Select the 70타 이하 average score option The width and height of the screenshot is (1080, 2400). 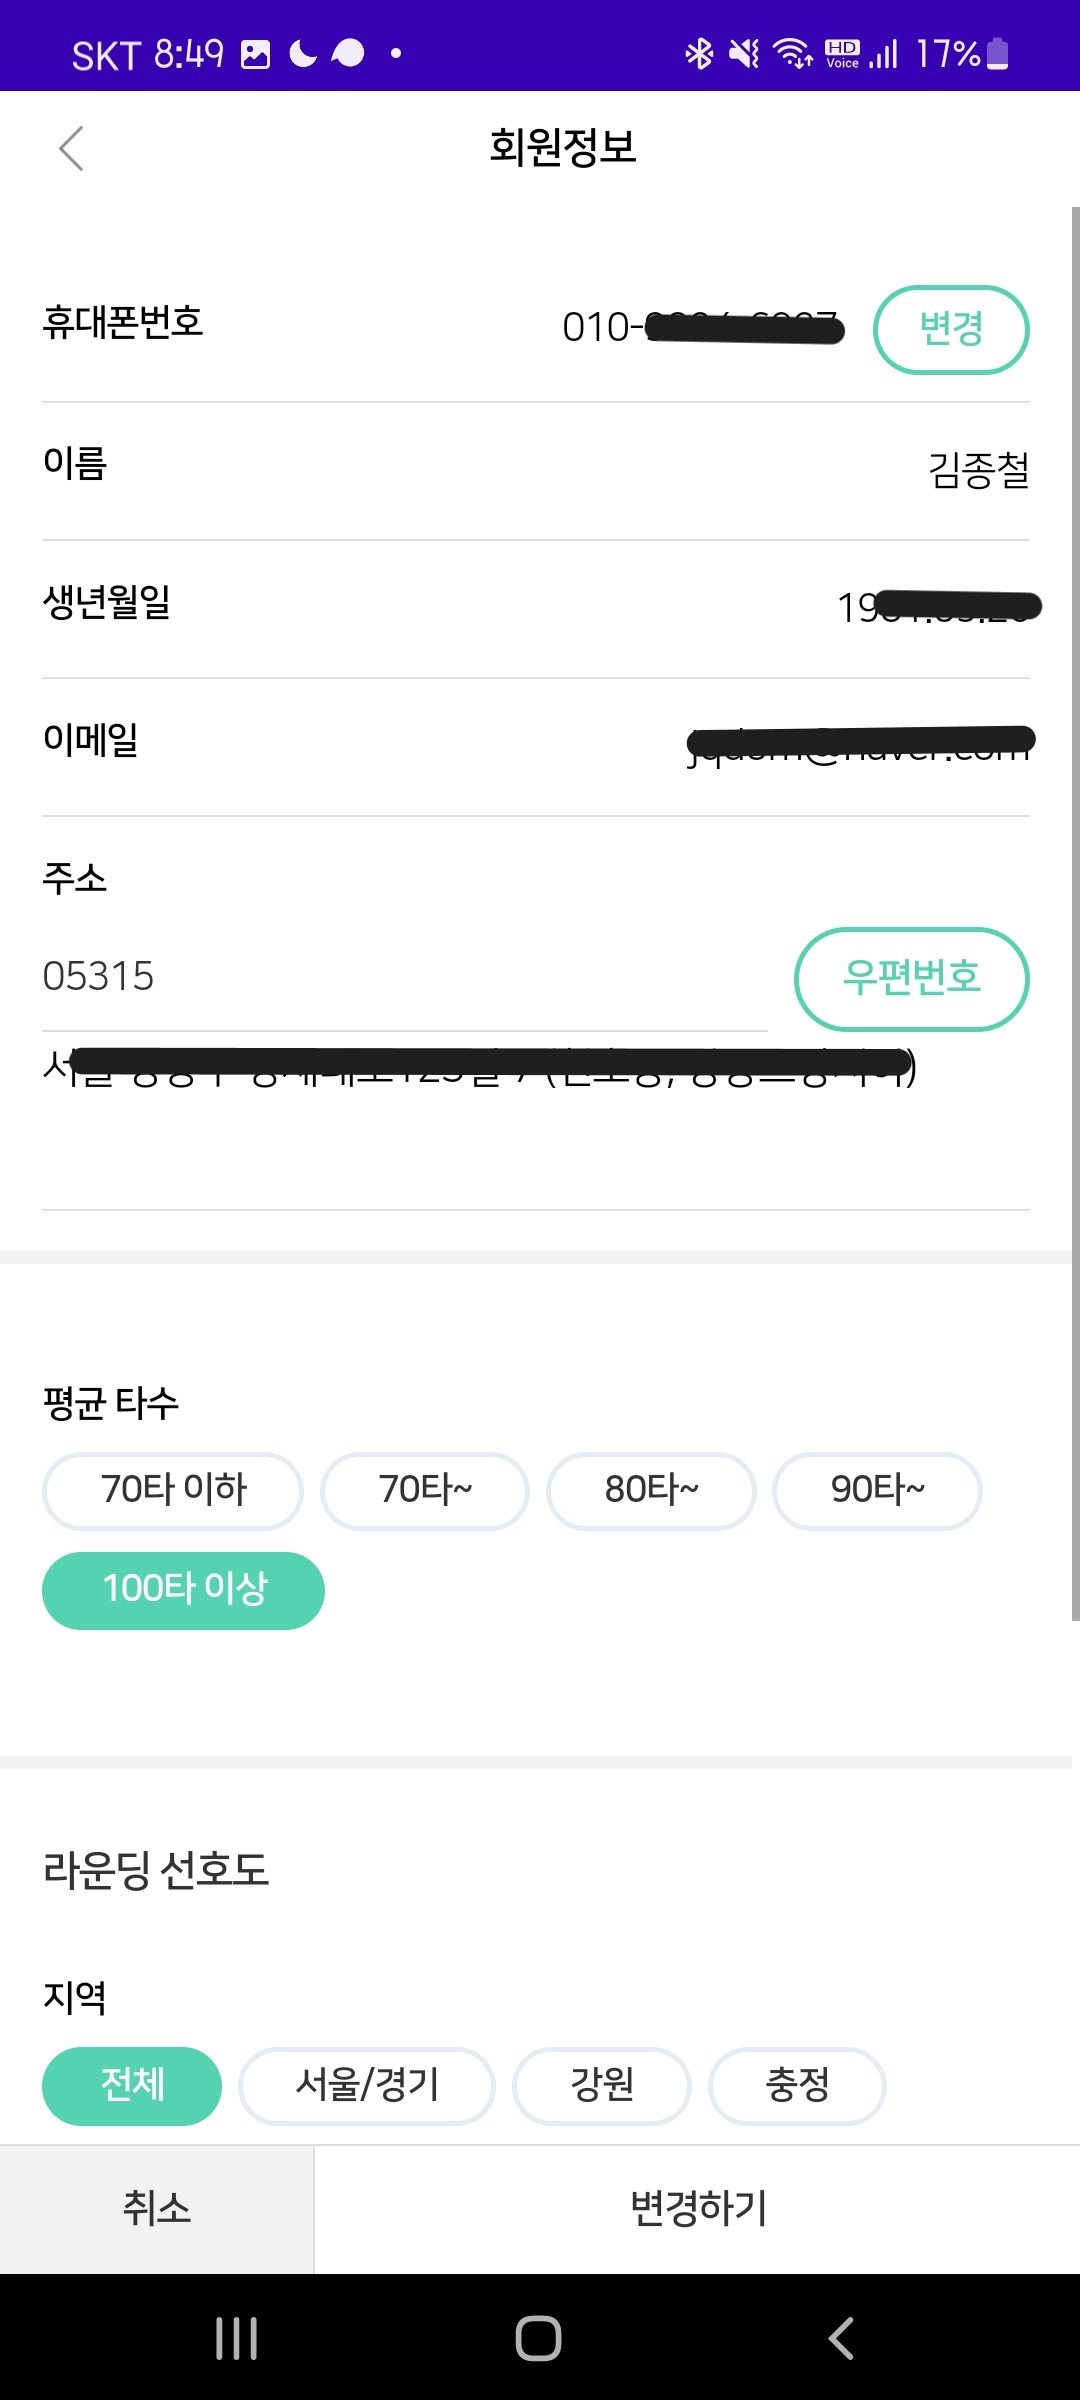coord(173,1490)
